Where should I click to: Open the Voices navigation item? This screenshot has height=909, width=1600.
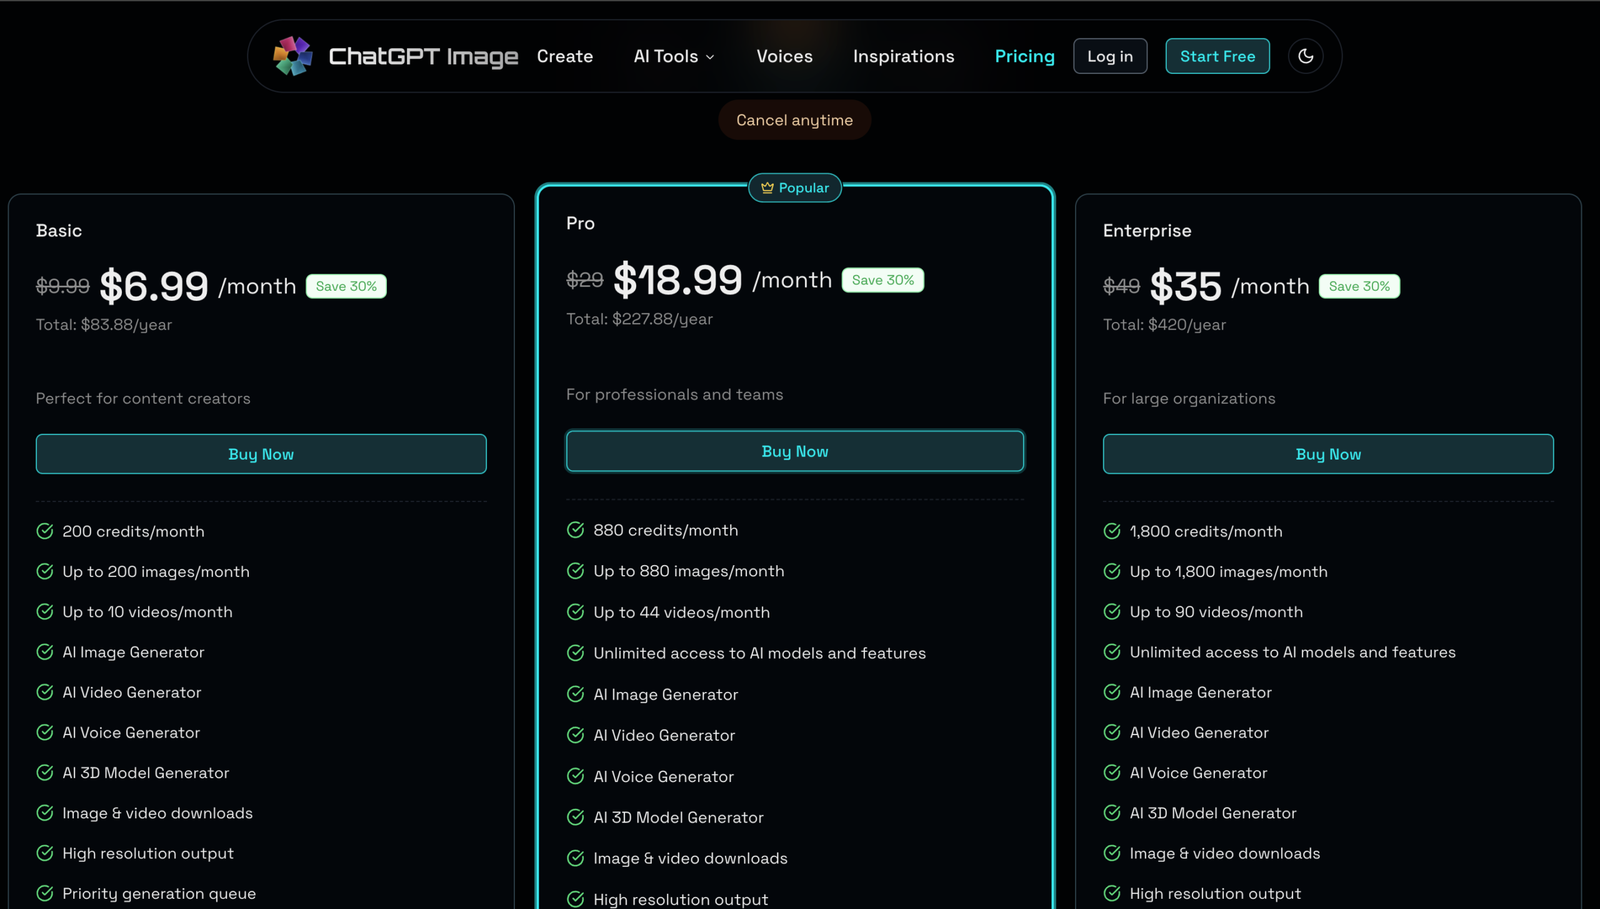[784, 56]
